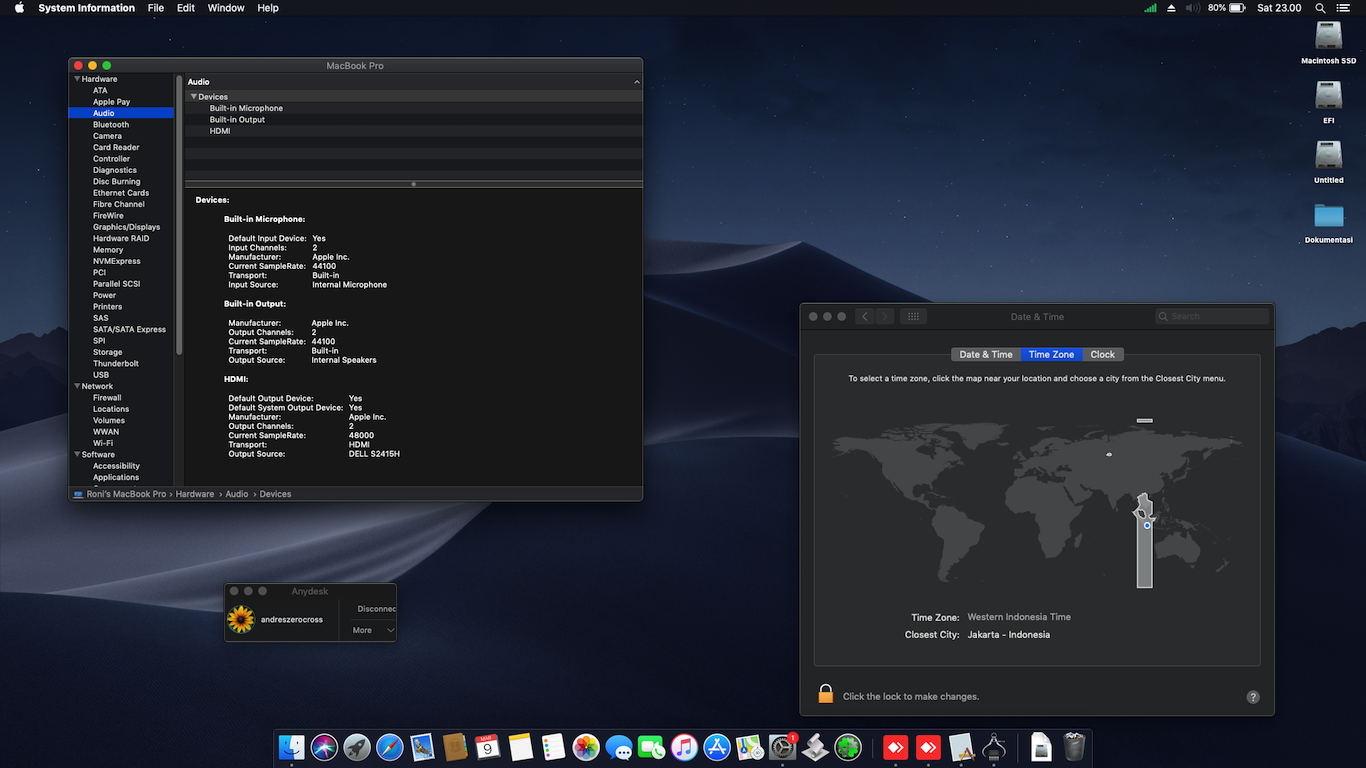The image size is (1366, 768).
Task: Open the Window menu
Action: tap(226, 8)
